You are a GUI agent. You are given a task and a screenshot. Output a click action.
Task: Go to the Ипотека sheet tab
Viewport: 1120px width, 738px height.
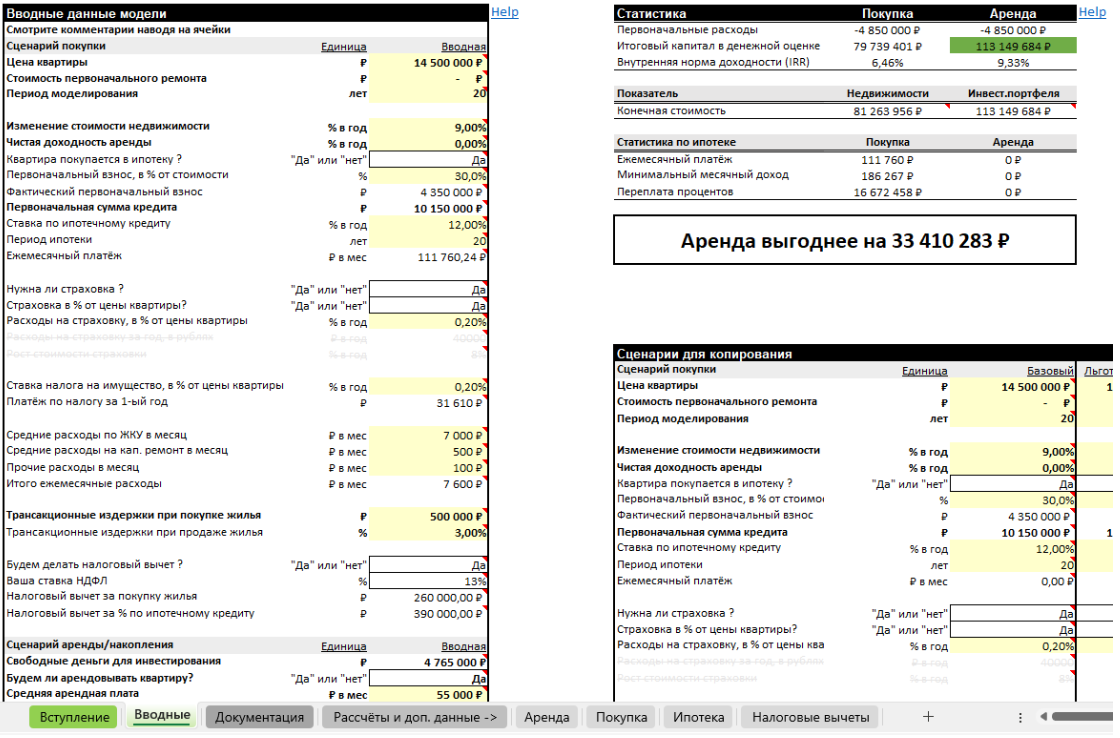(698, 717)
